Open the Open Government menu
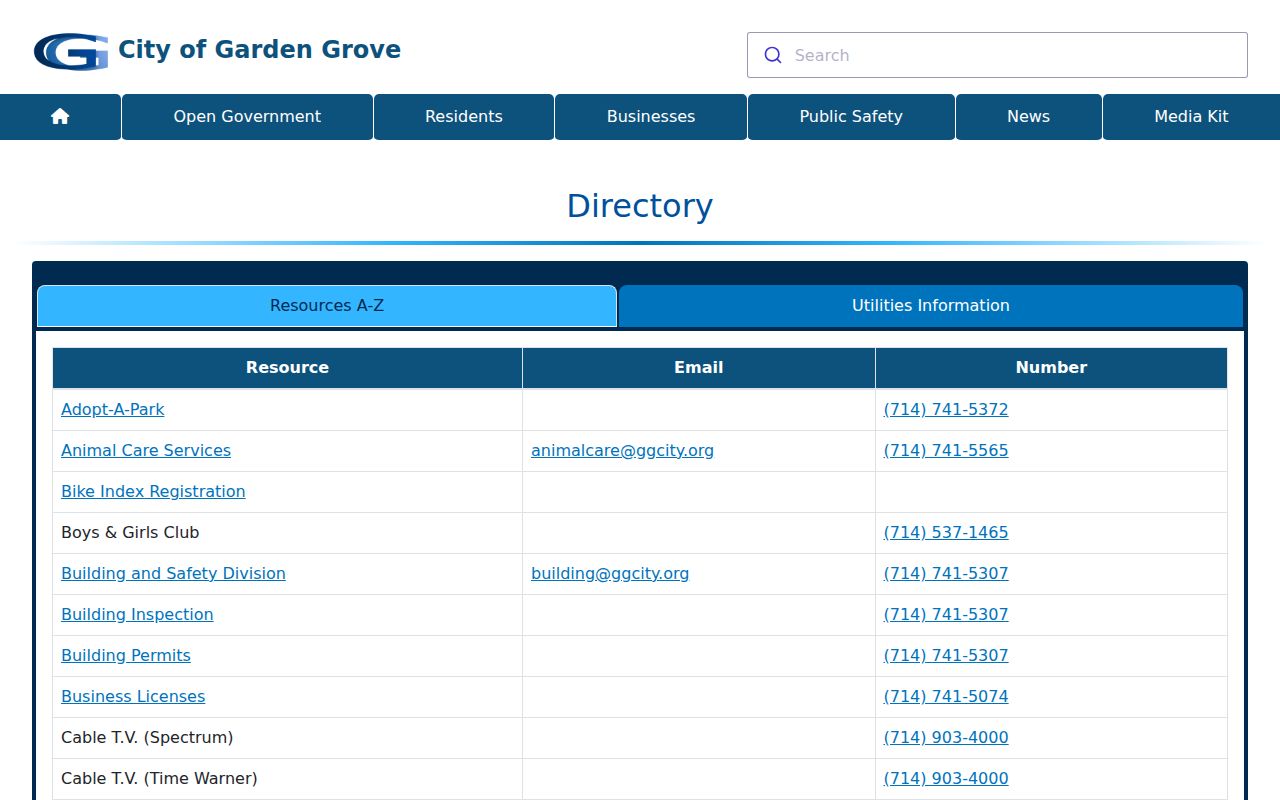 (247, 117)
